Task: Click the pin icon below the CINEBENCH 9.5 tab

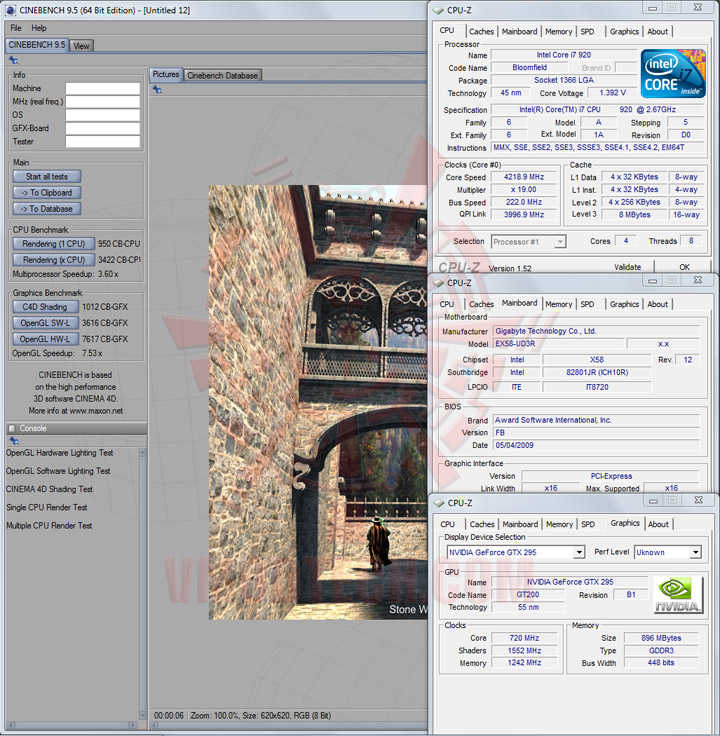Action: click(x=14, y=61)
